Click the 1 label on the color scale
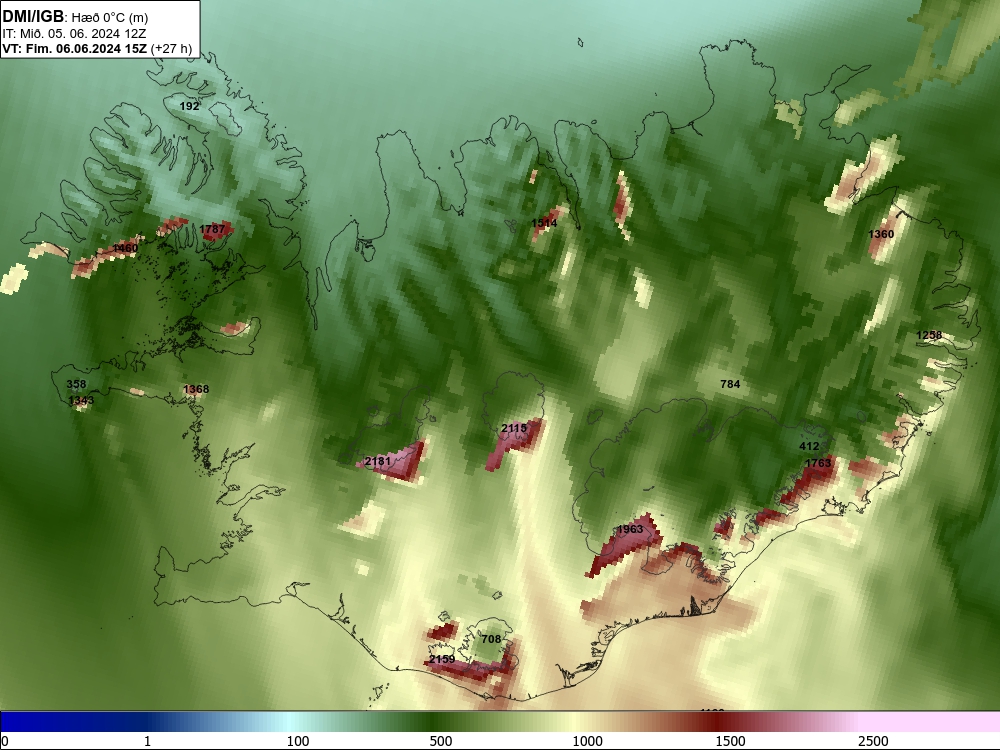The image size is (1000, 750). click(147, 741)
